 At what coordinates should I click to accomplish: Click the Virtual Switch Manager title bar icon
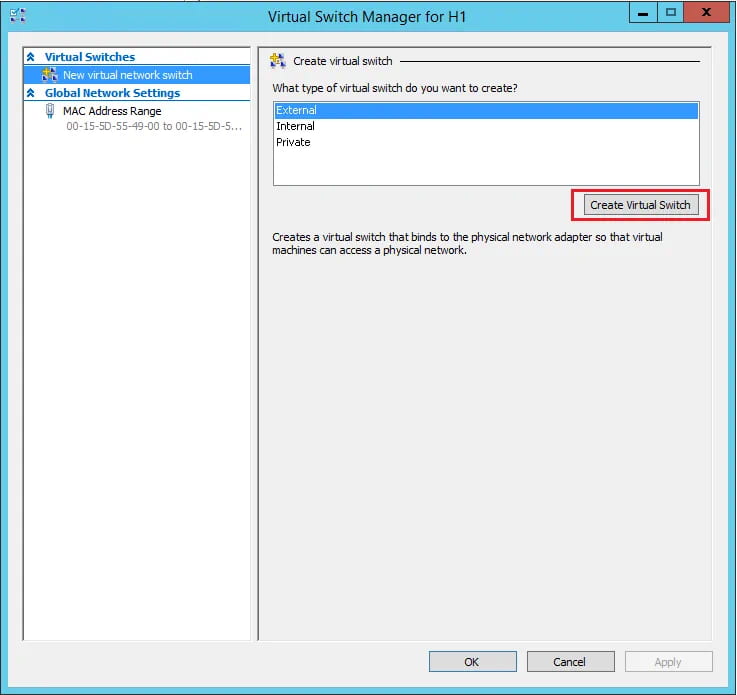tap(17, 16)
